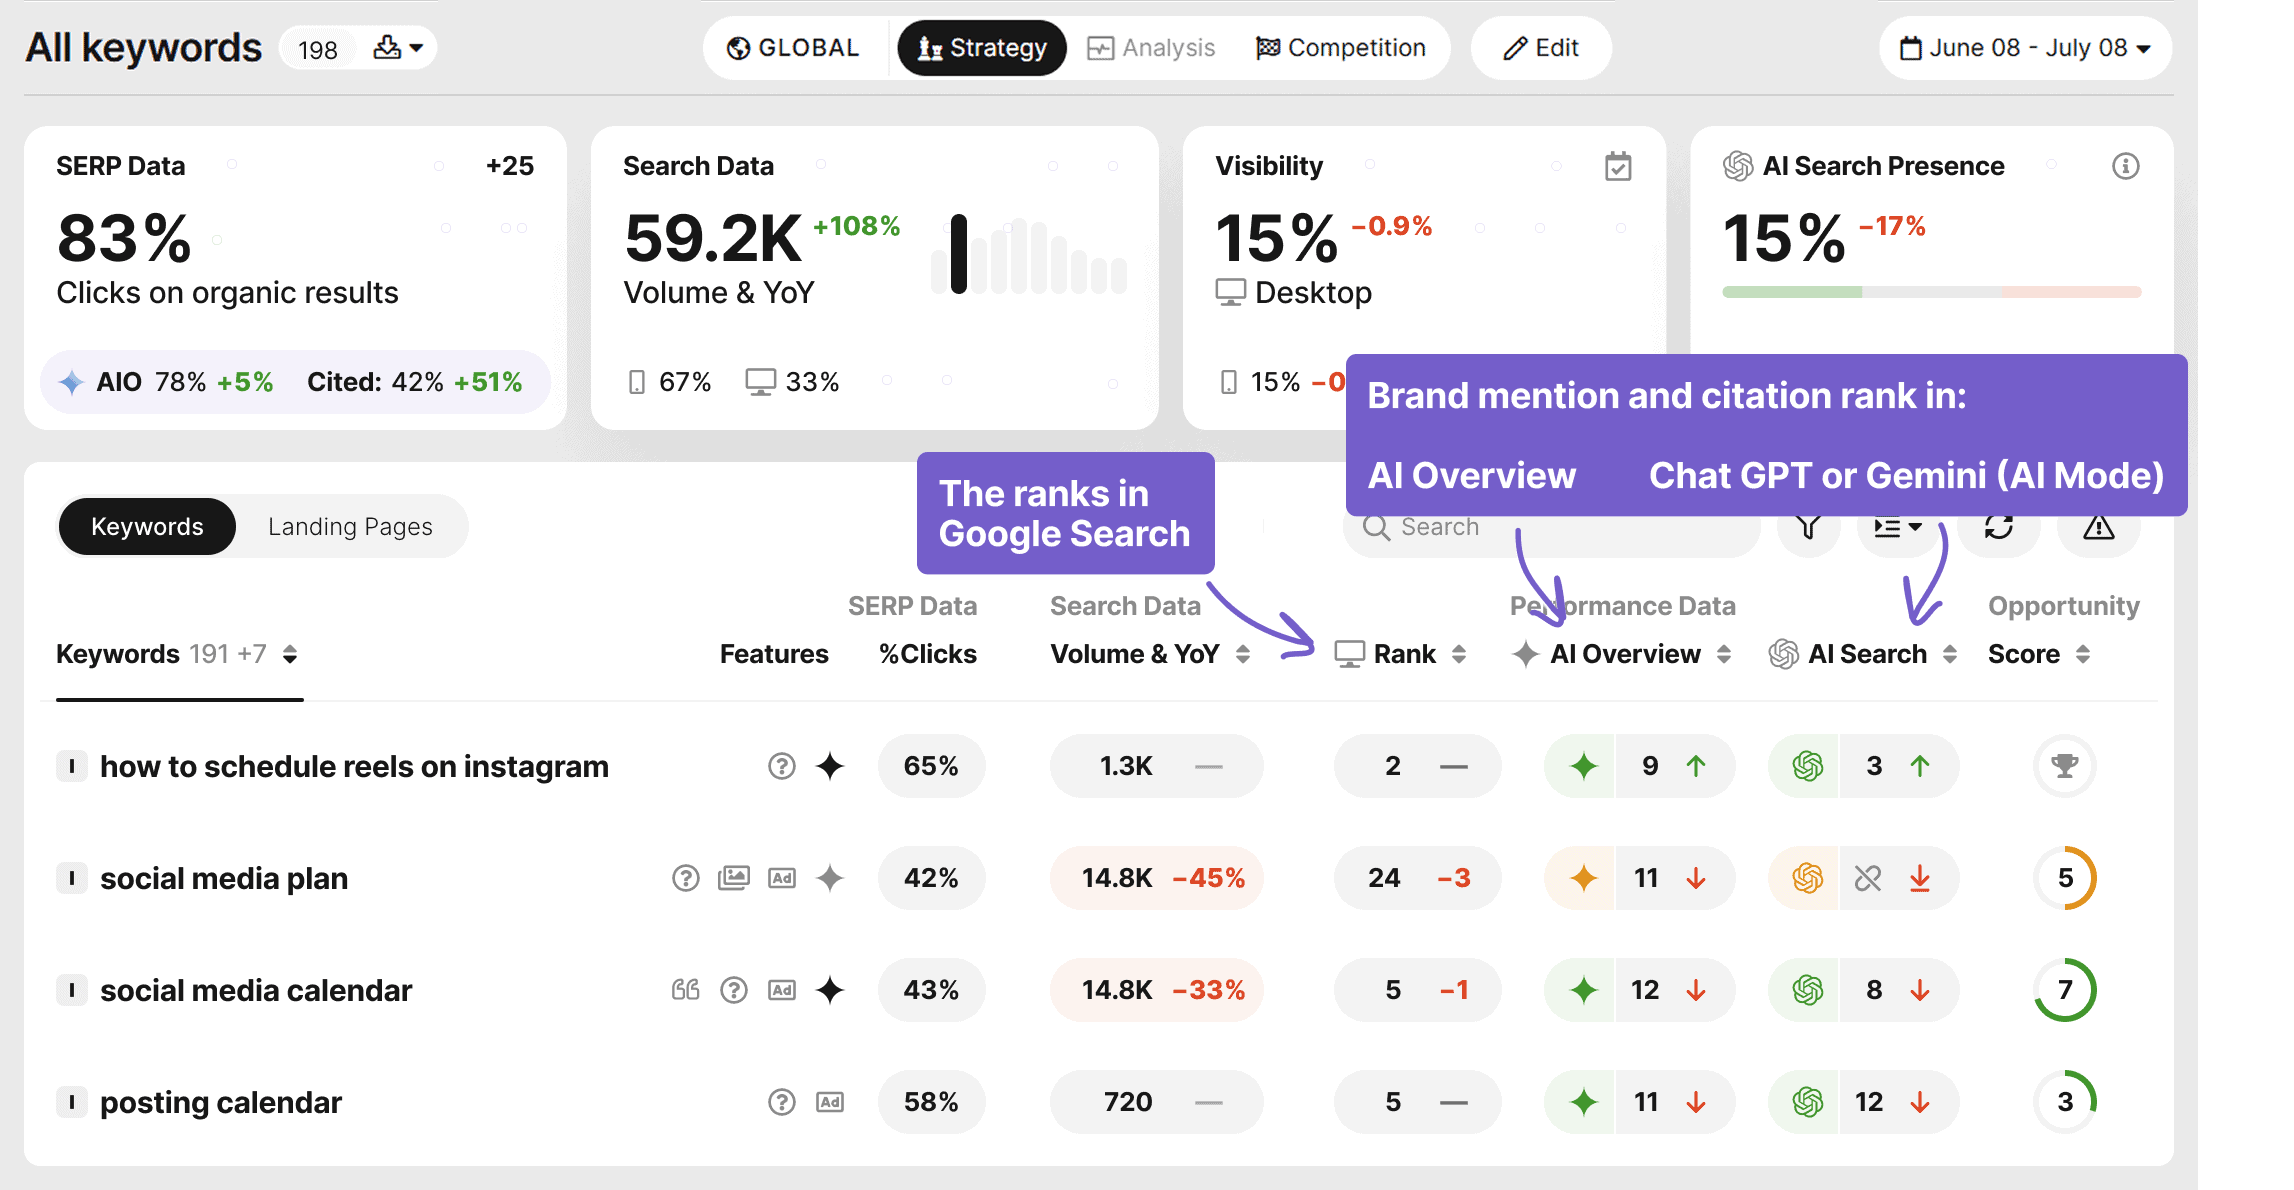Click question feature icon in 'social media calendar' row
The image size is (2294, 1190).
pos(734,991)
